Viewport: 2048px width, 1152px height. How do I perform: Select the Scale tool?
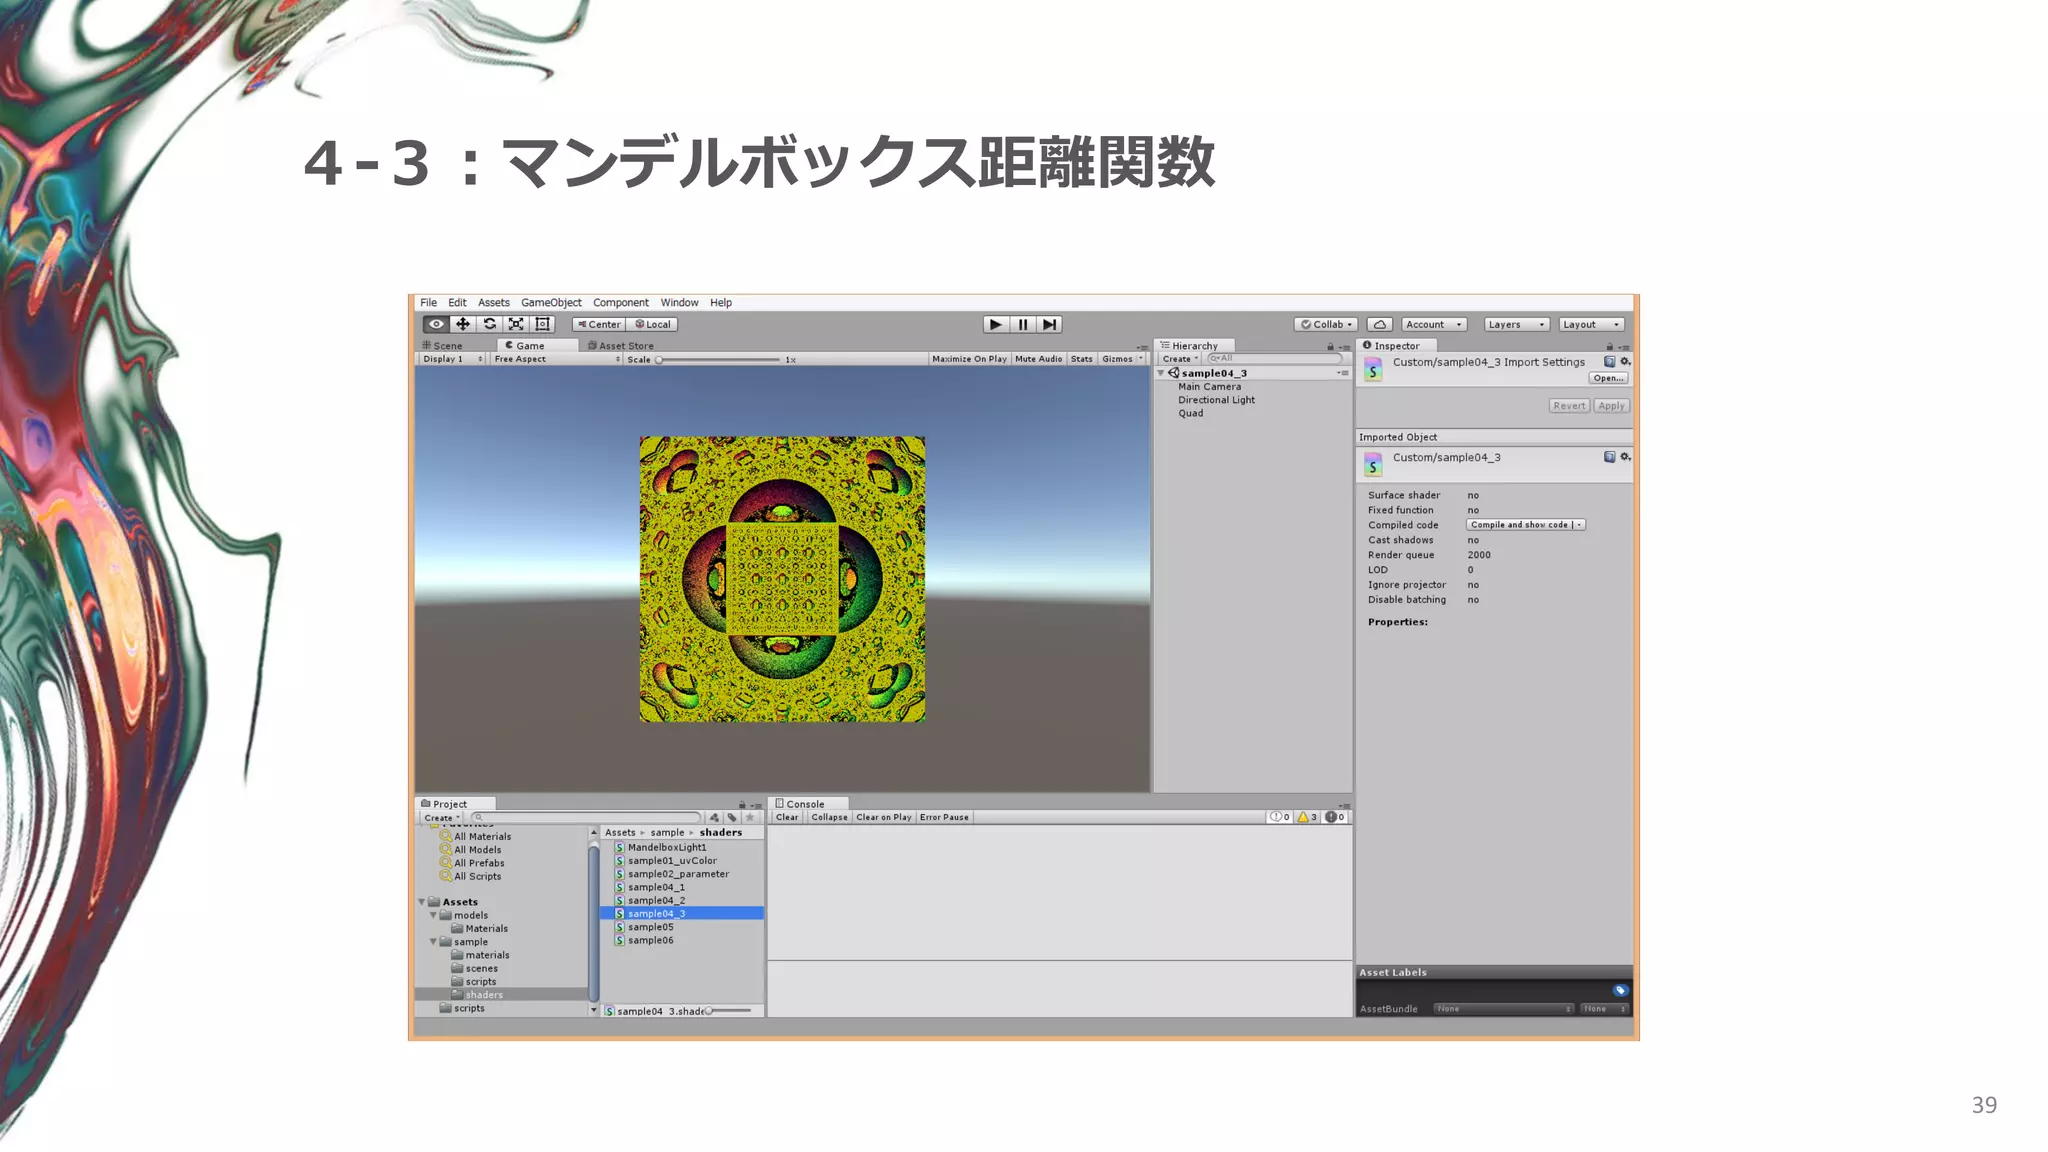pyautogui.click(x=516, y=324)
